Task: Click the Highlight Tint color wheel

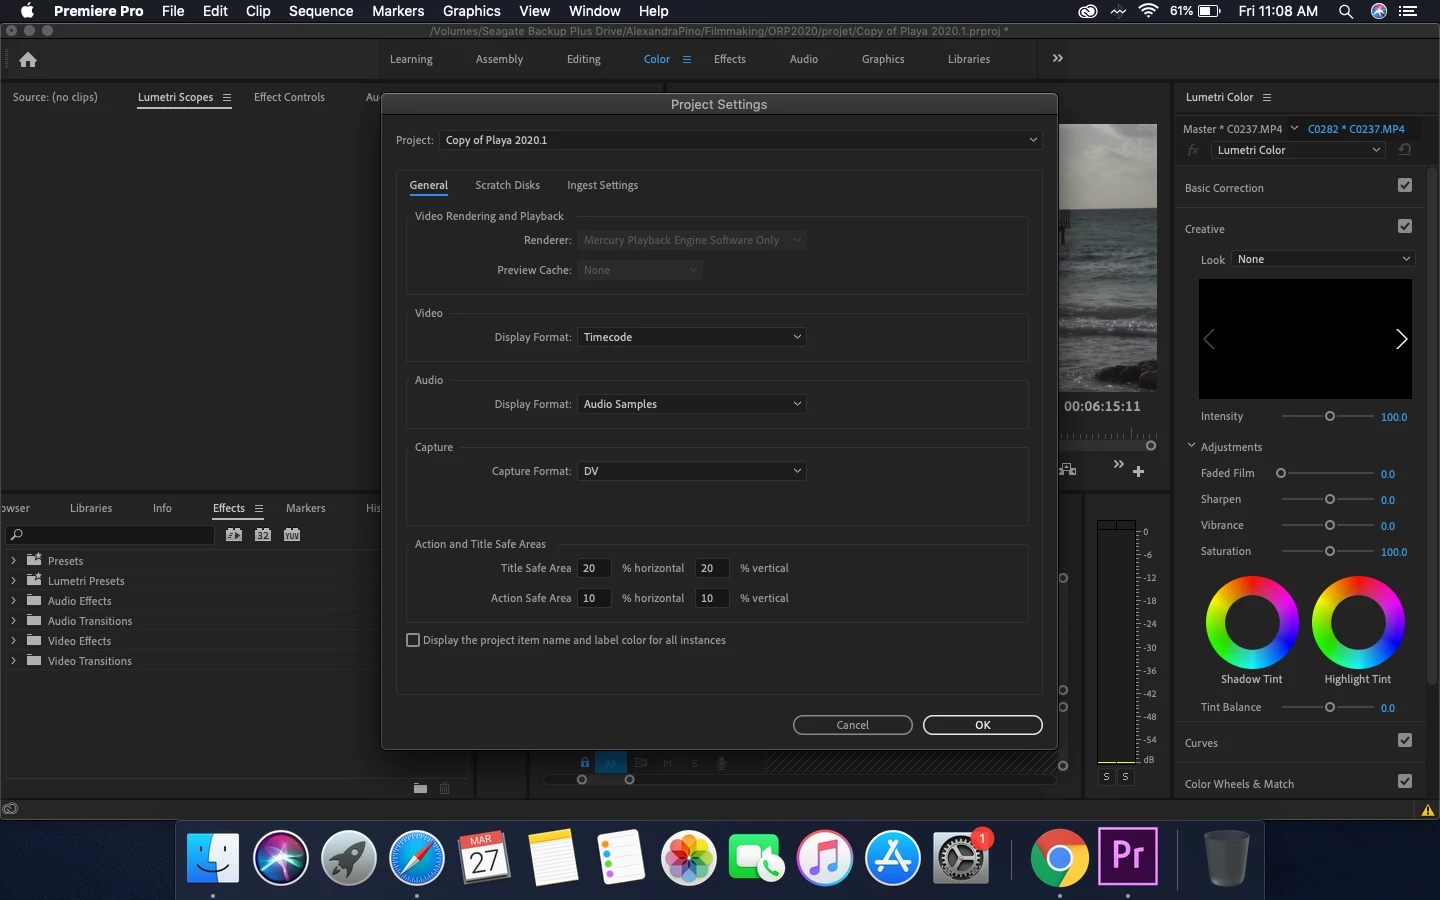Action: coord(1358,622)
